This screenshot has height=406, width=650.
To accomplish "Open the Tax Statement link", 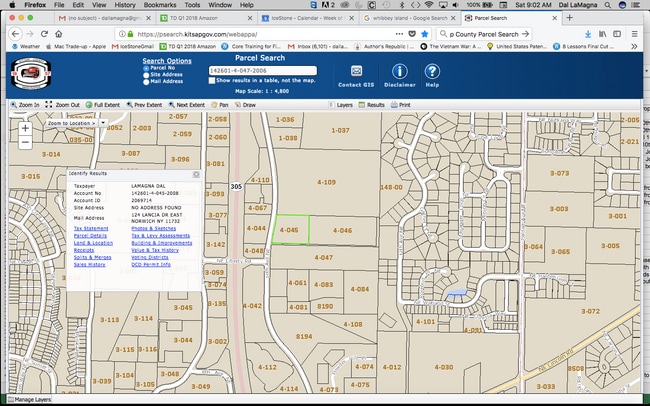I will pyautogui.click(x=91, y=229).
